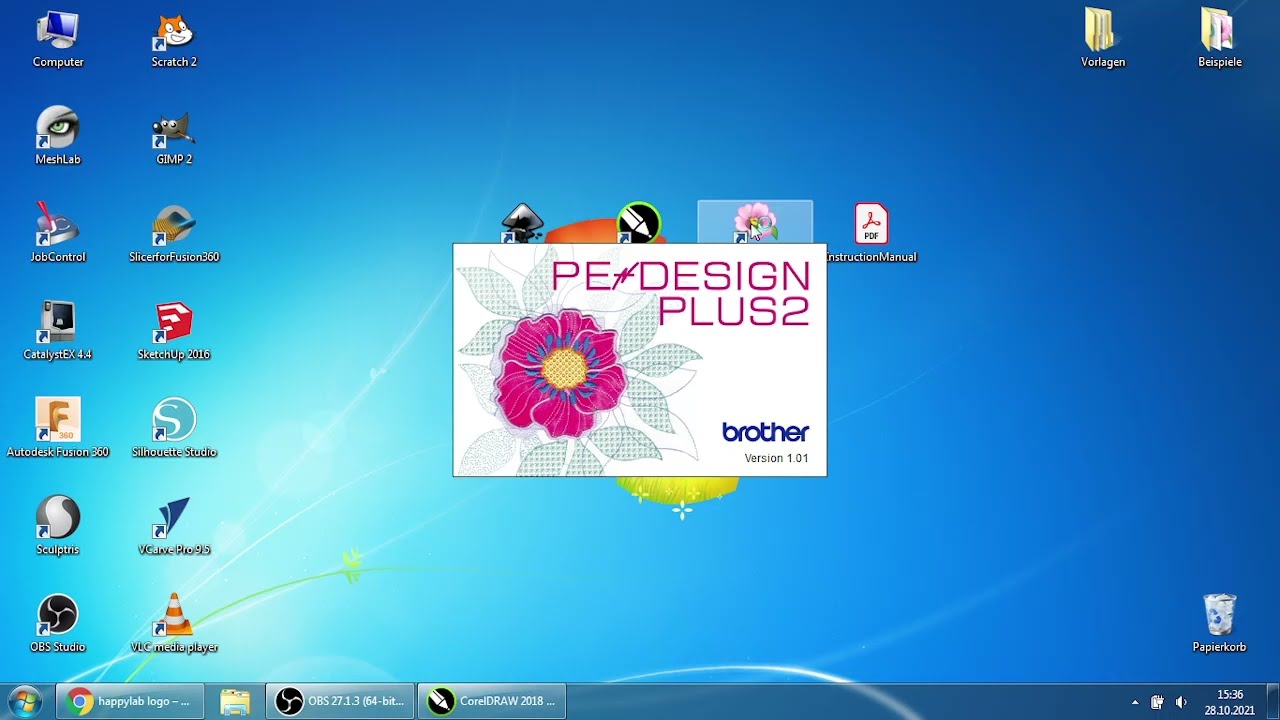The image size is (1280, 720).
Task: Click the CatalystEX 4.4 shortcut
Action: 58,331
